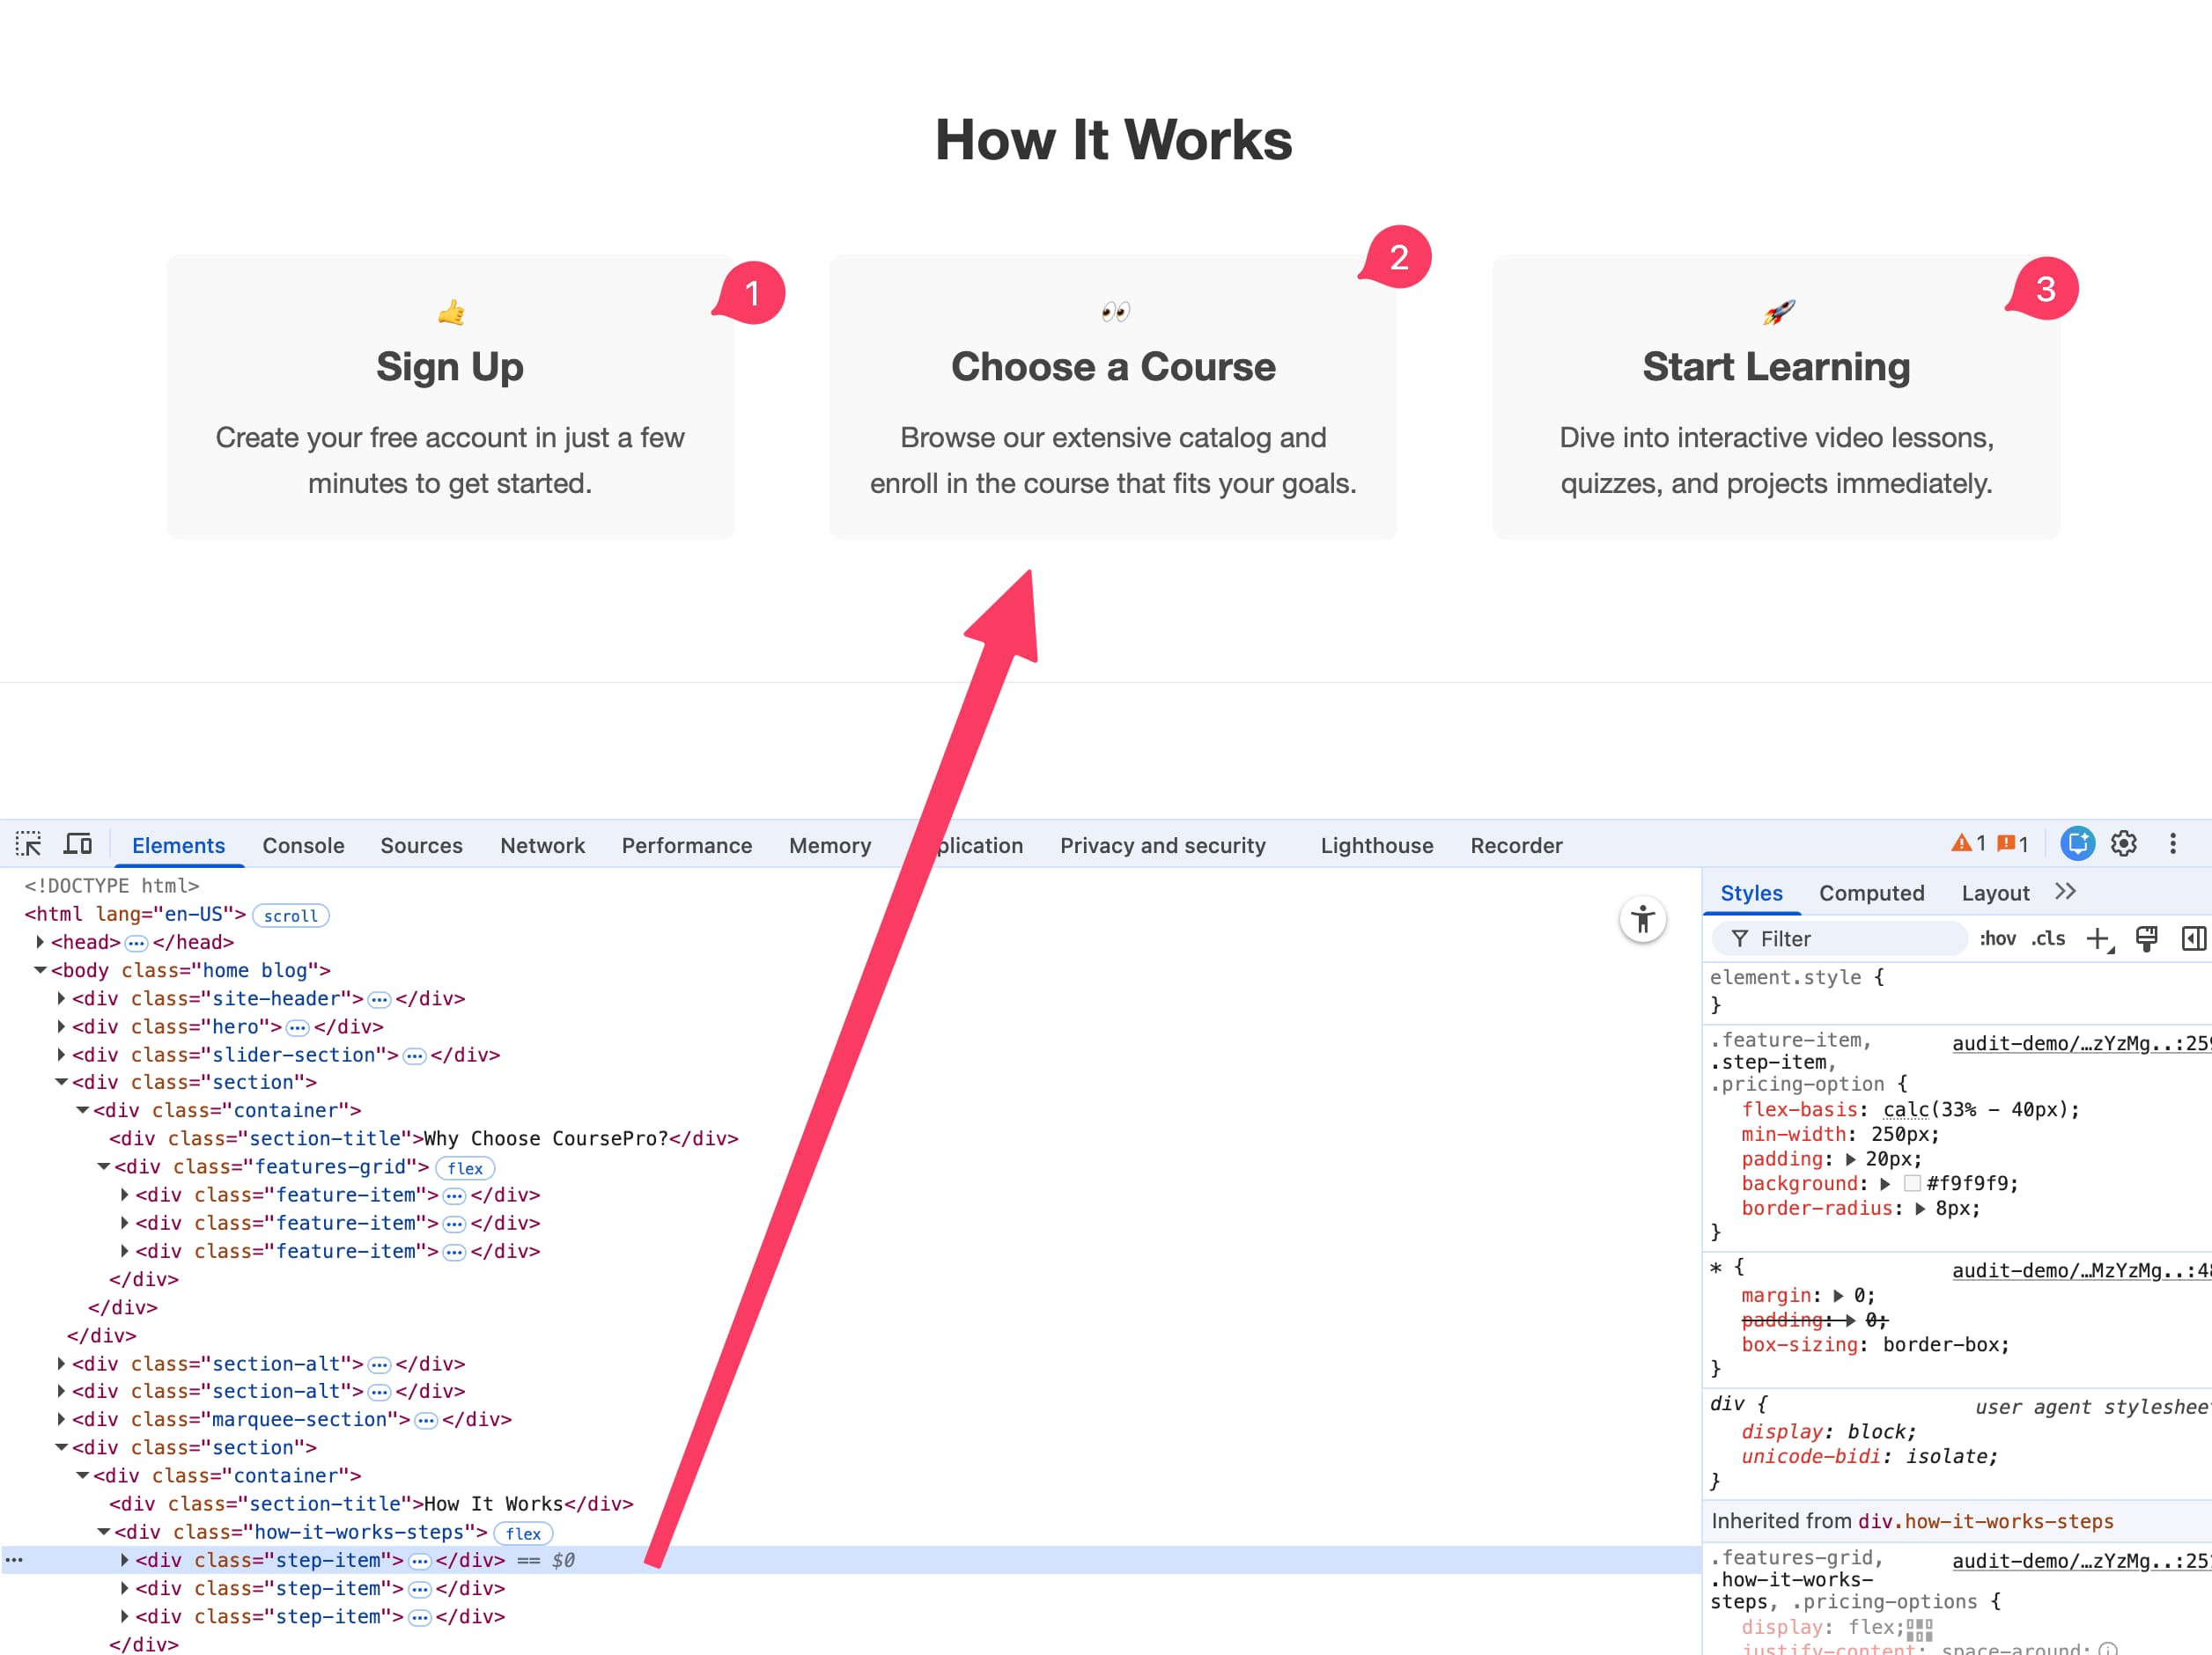Click the background color swatch #f9f9f9
Screen dimensions: 2212x1655
[x=1914, y=1183]
